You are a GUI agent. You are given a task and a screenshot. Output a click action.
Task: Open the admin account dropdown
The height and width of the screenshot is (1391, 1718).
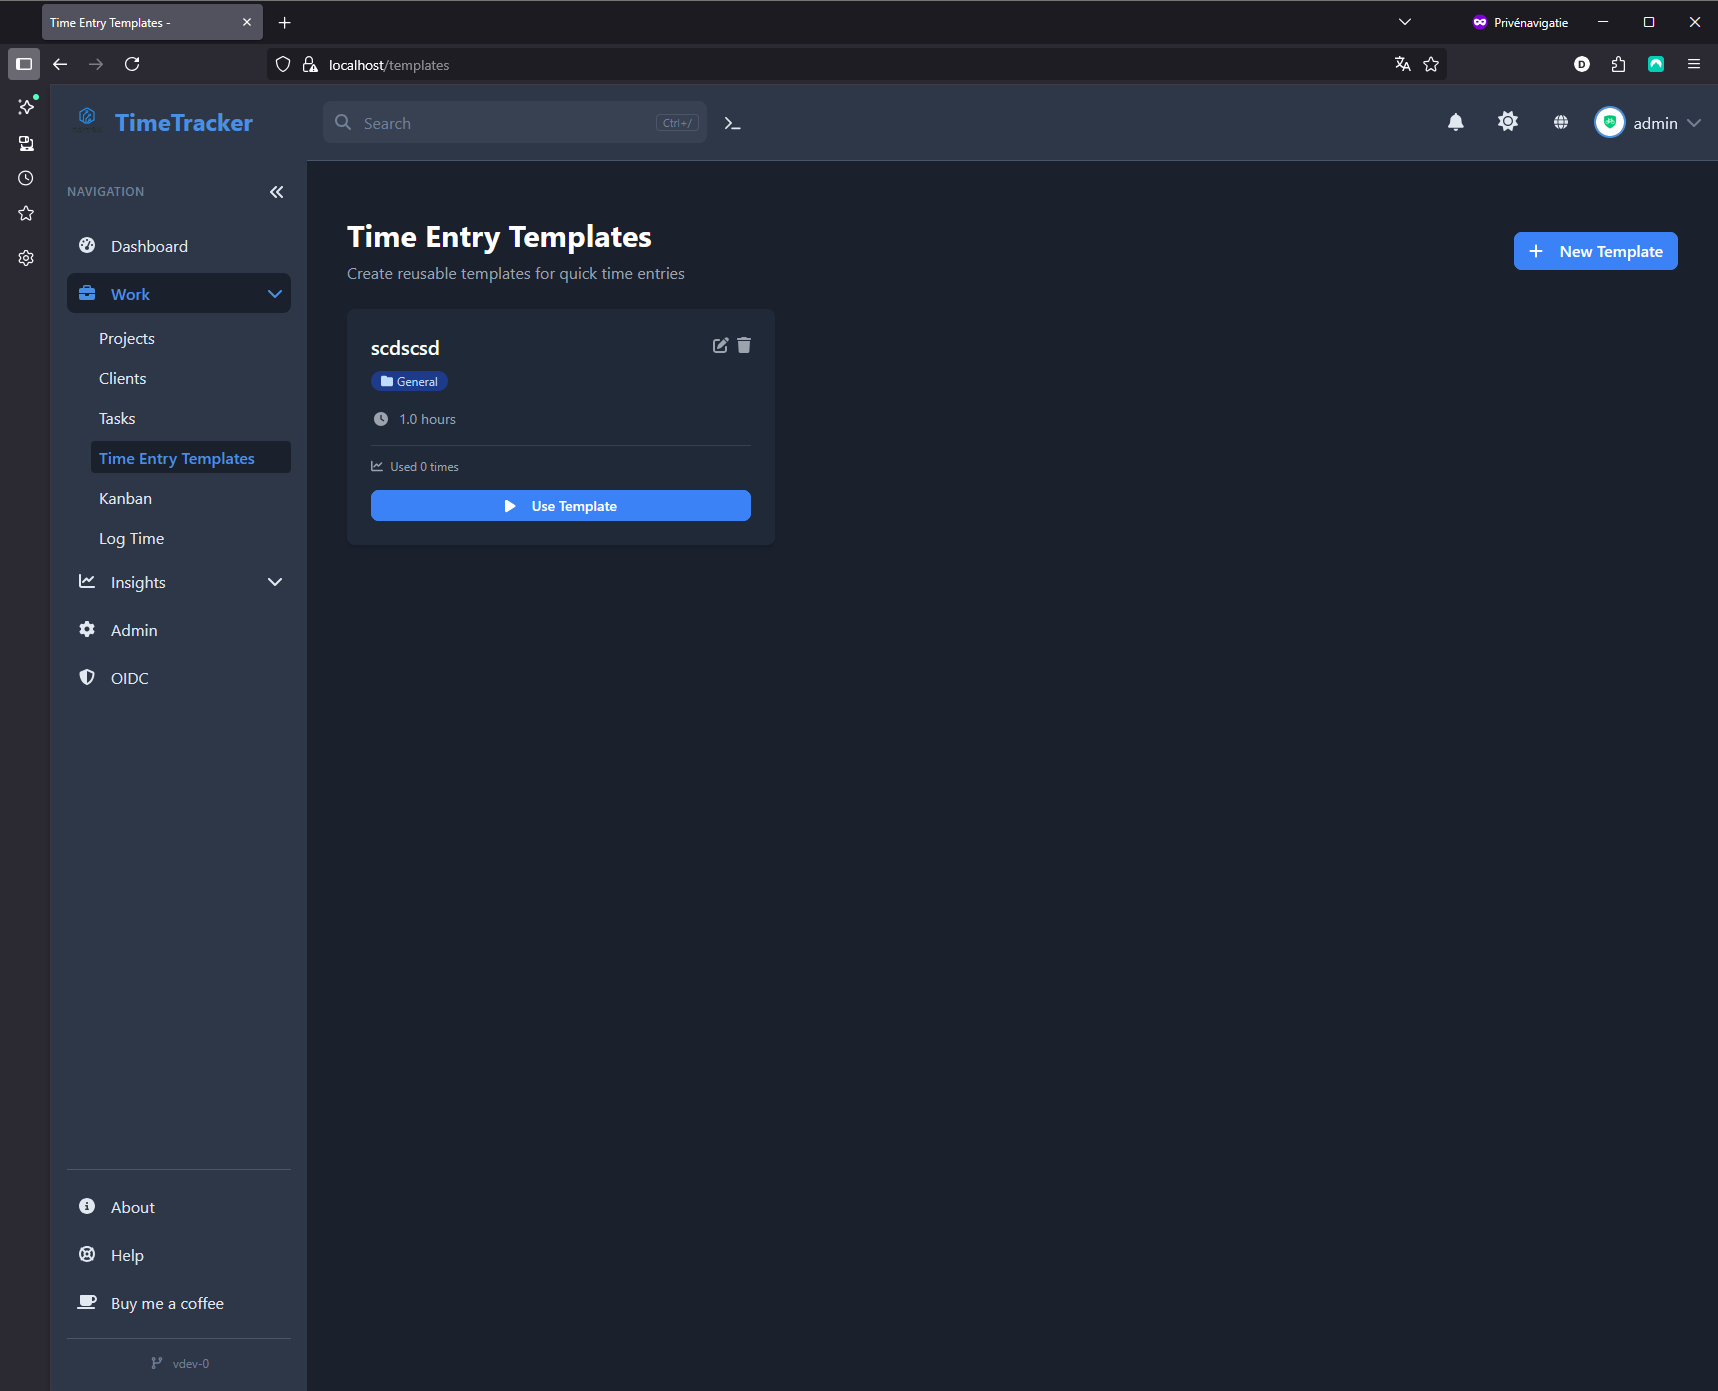[1648, 122]
